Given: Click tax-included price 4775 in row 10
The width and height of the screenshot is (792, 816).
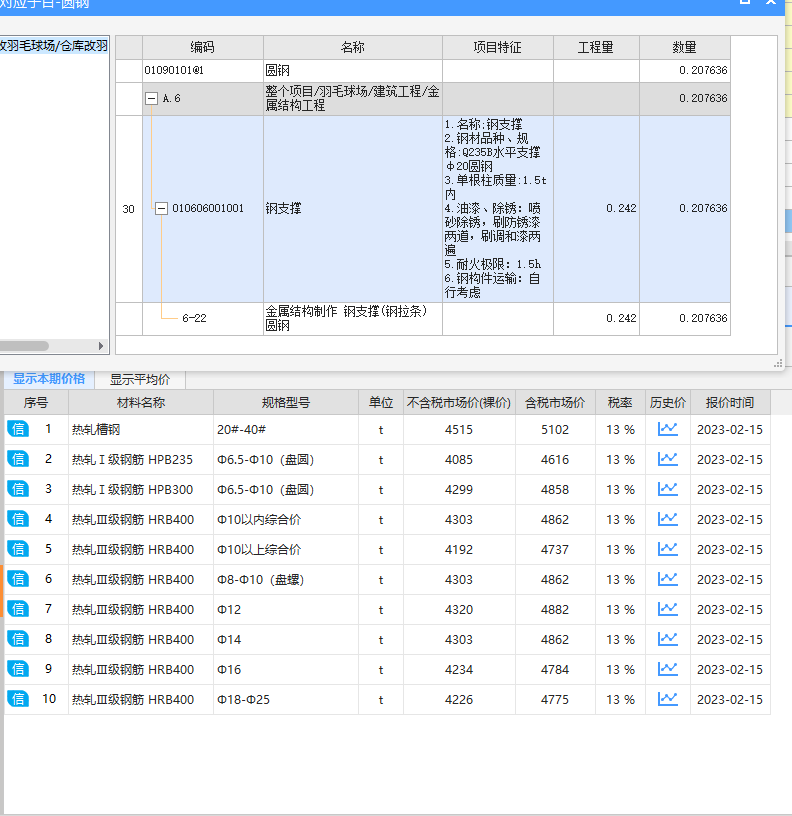Looking at the screenshot, I should pos(555,699).
